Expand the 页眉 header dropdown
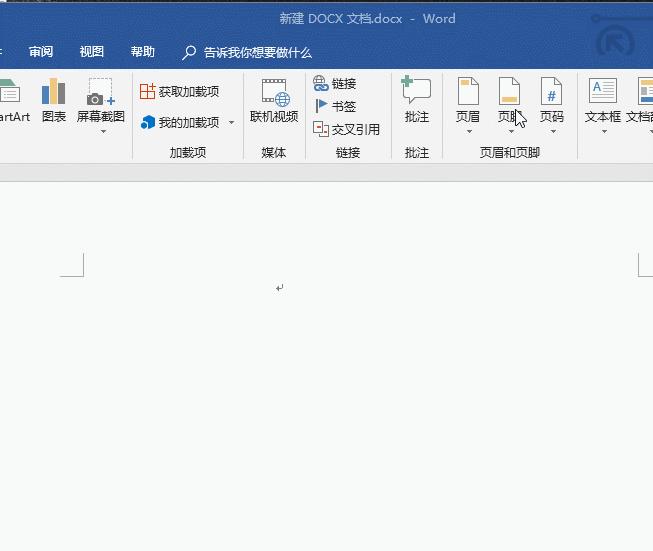The height and width of the screenshot is (551, 653). [468, 131]
